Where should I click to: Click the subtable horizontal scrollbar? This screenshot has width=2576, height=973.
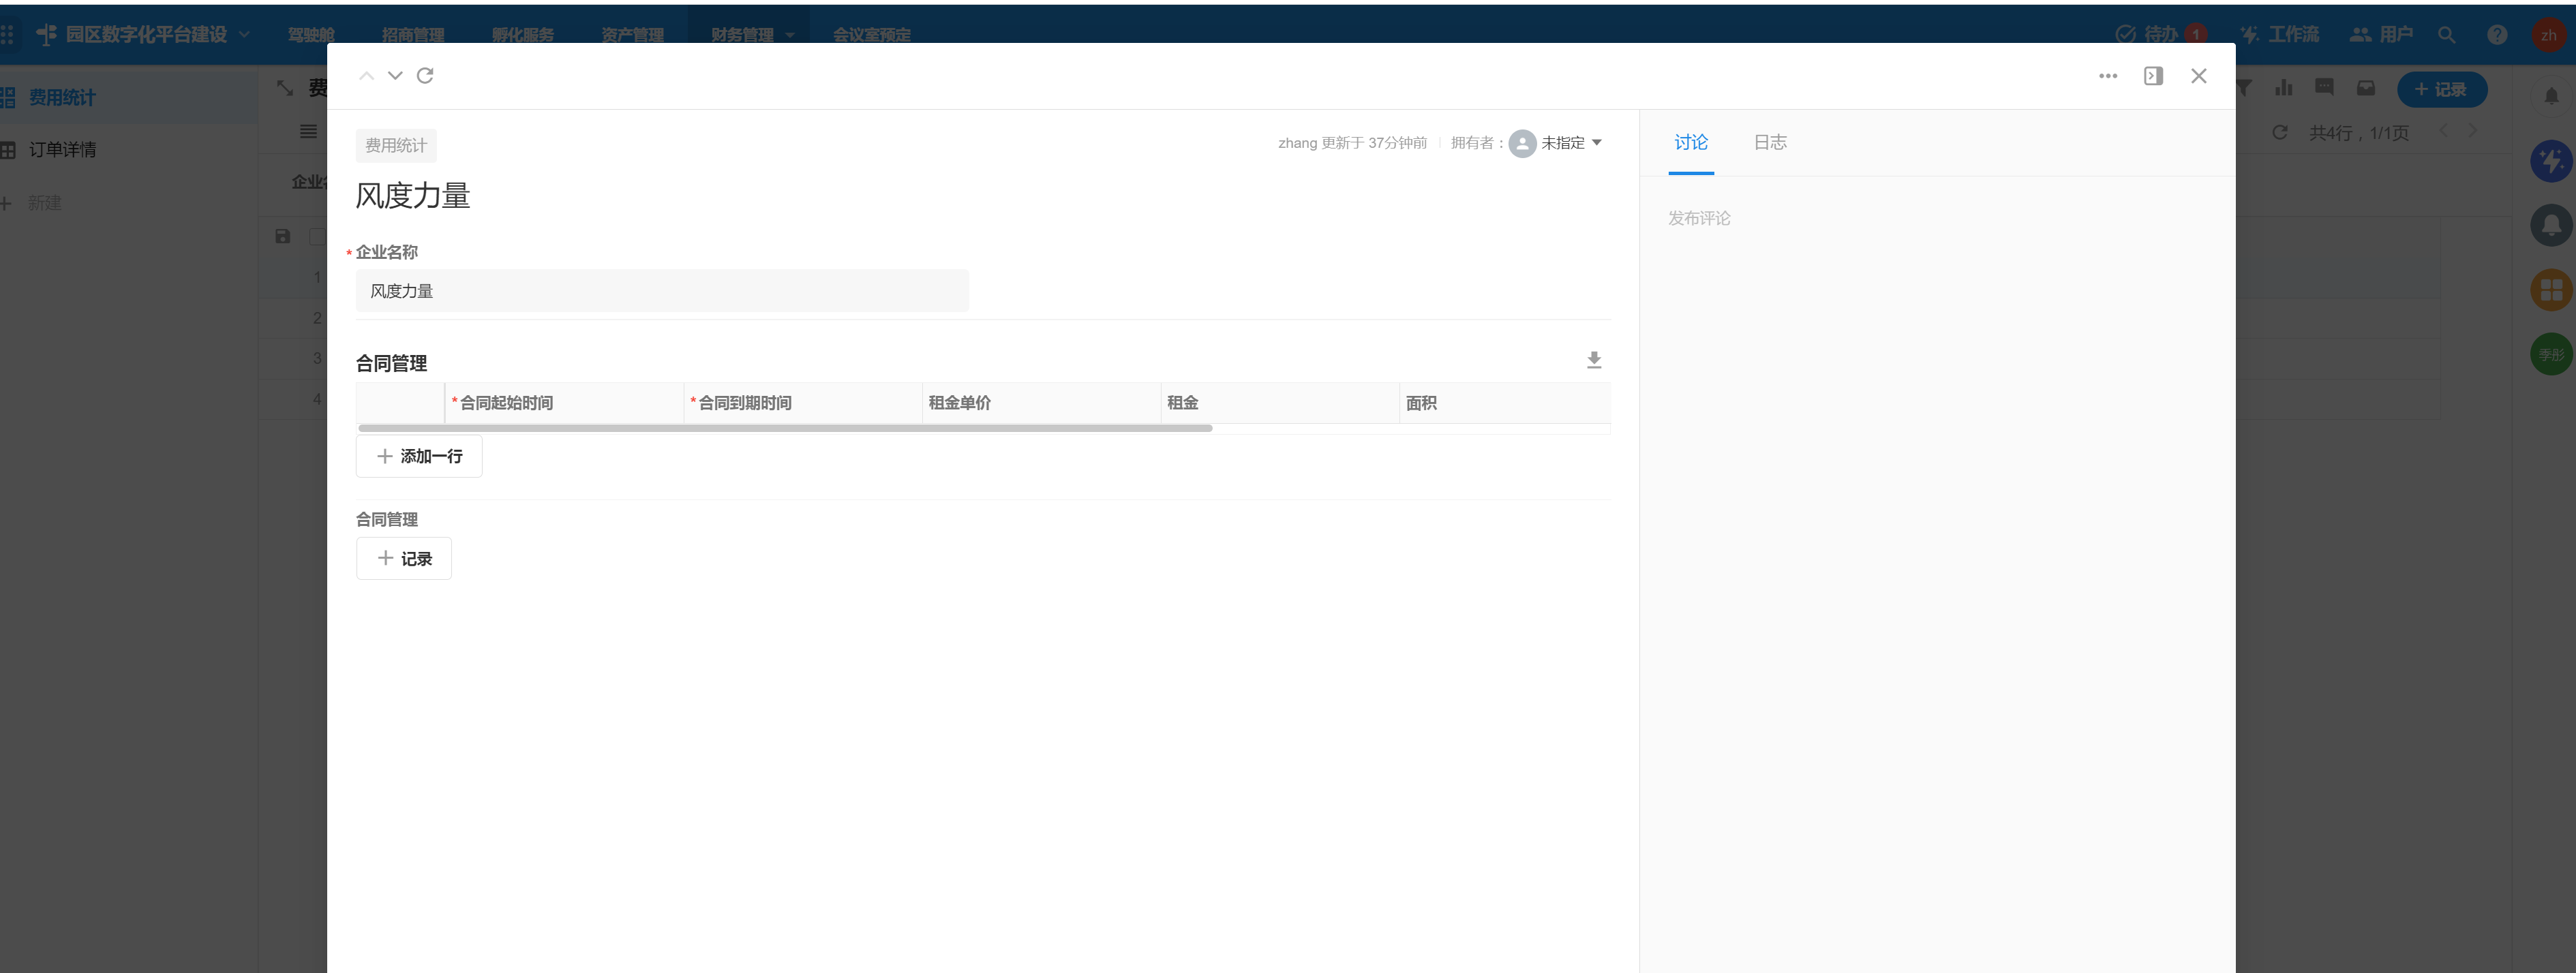tap(785, 428)
